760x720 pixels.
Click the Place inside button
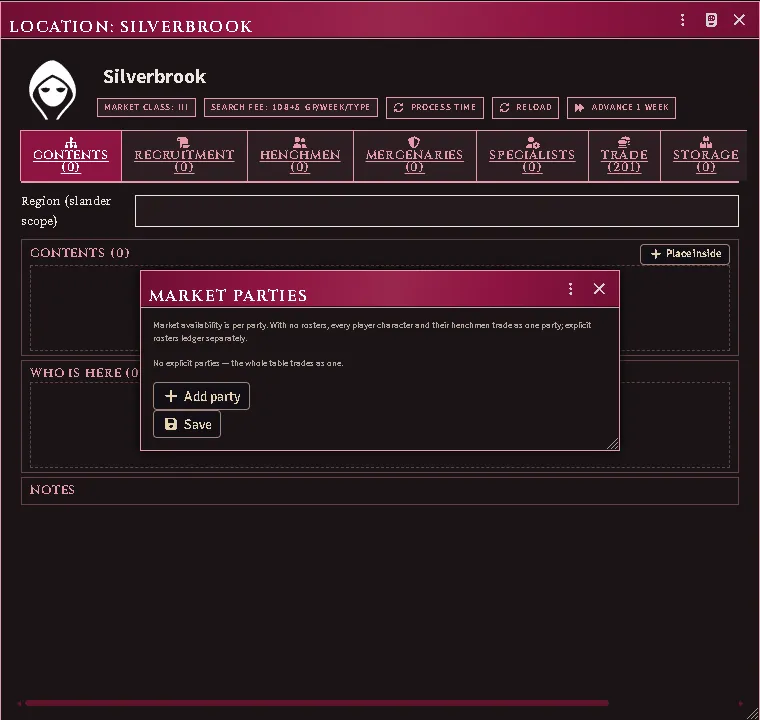(684, 254)
